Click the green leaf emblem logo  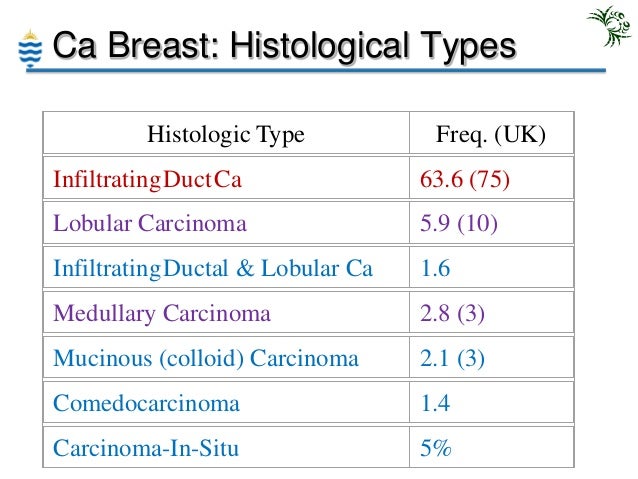pyautogui.click(x=609, y=27)
